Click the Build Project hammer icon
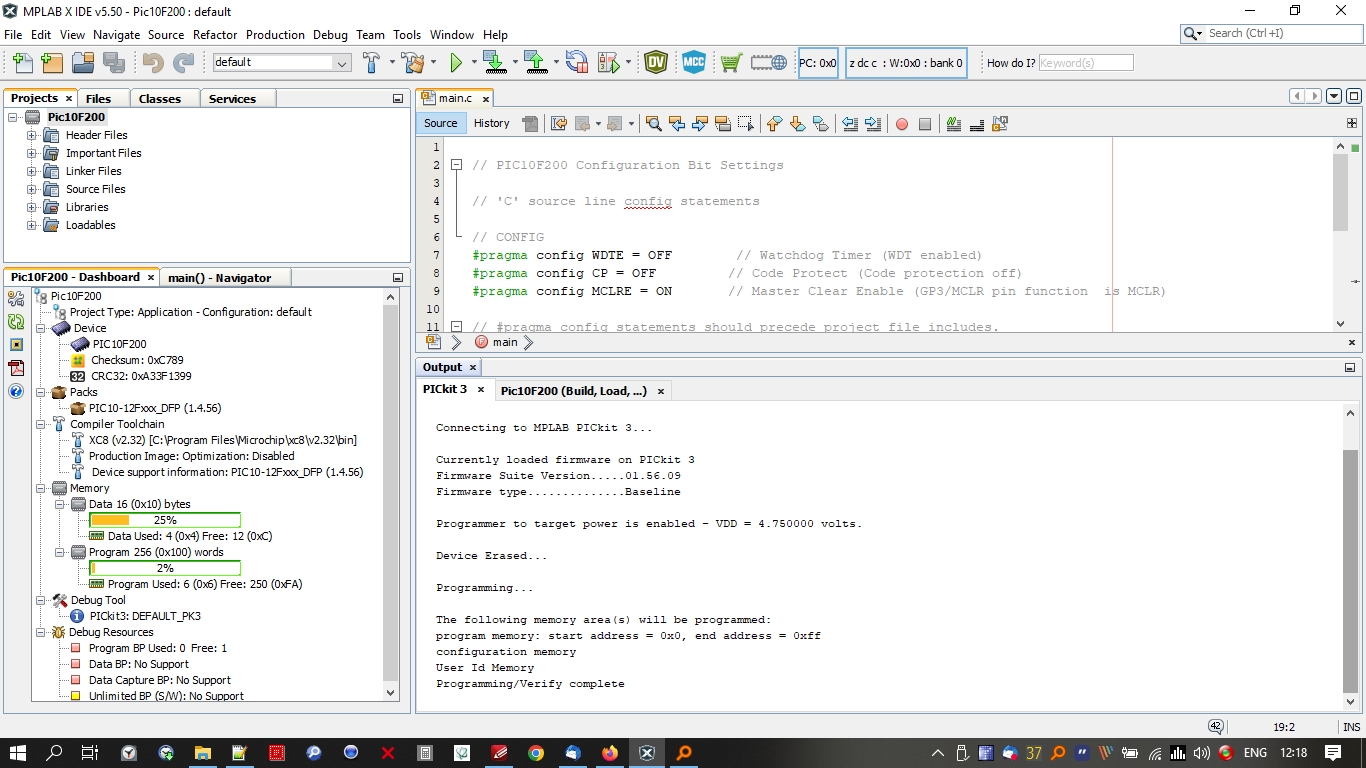The image size is (1366, 768). 371,62
